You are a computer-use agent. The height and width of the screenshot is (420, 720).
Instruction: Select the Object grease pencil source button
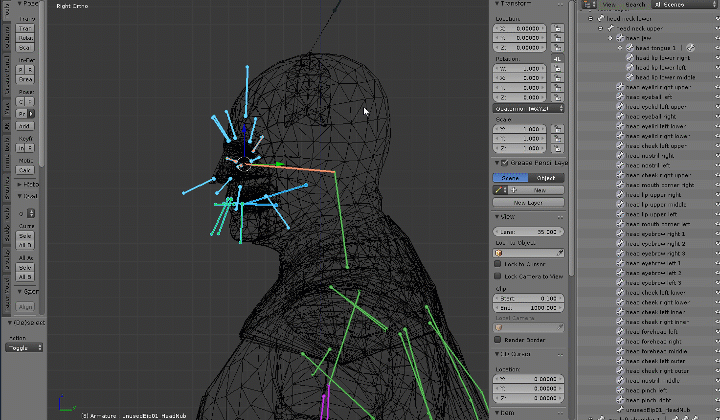(x=545, y=177)
